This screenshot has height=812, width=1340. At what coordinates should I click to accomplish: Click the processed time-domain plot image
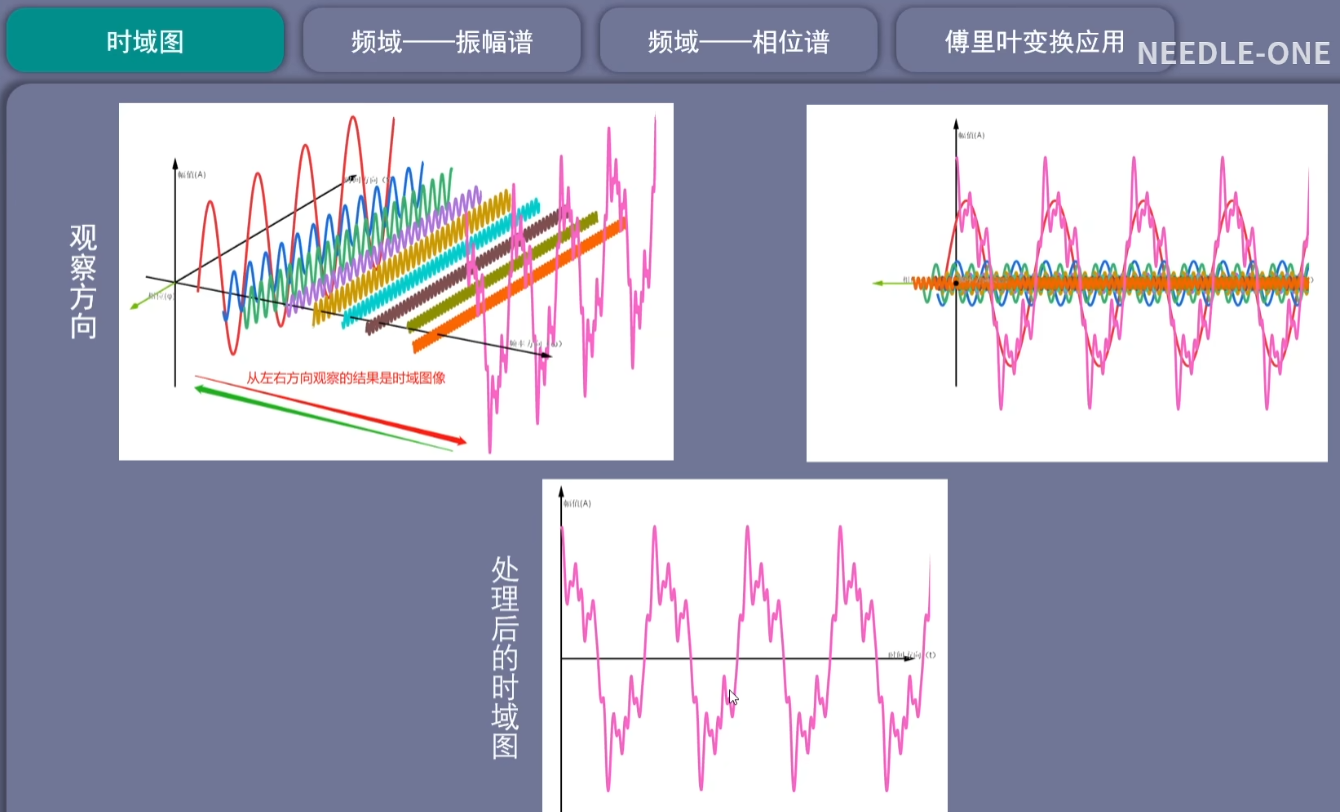(745, 646)
